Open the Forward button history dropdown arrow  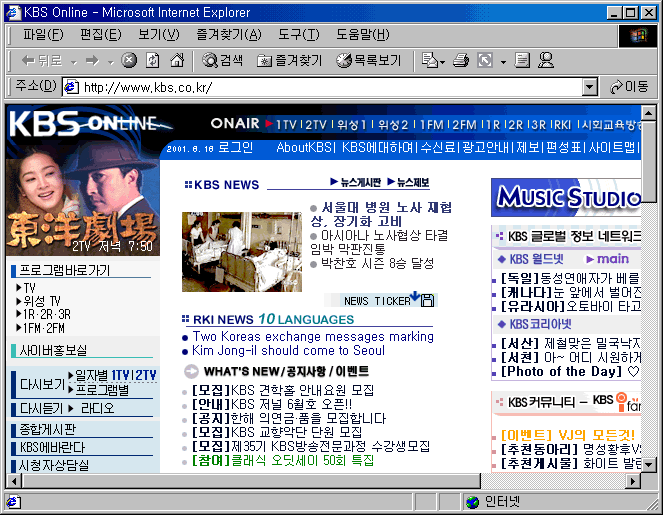point(111,62)
